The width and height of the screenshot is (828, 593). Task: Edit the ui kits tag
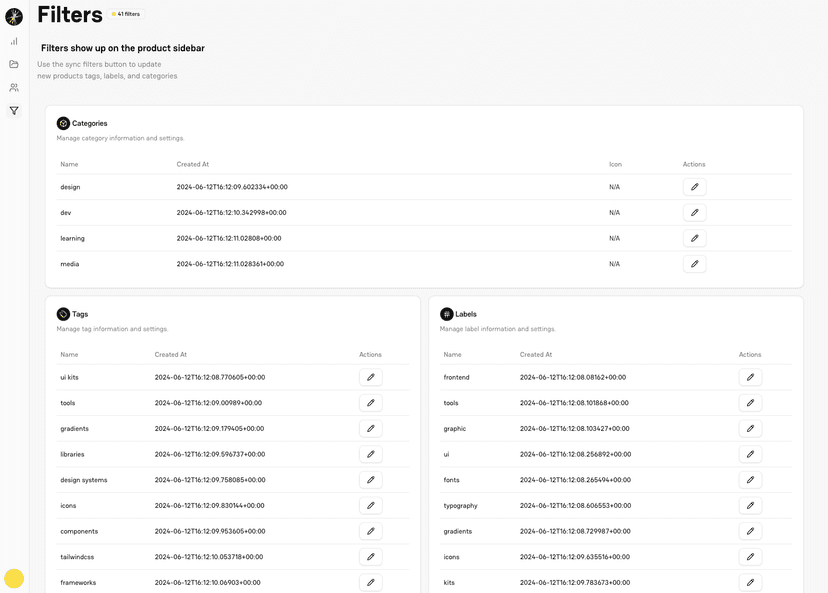(371, 378)
